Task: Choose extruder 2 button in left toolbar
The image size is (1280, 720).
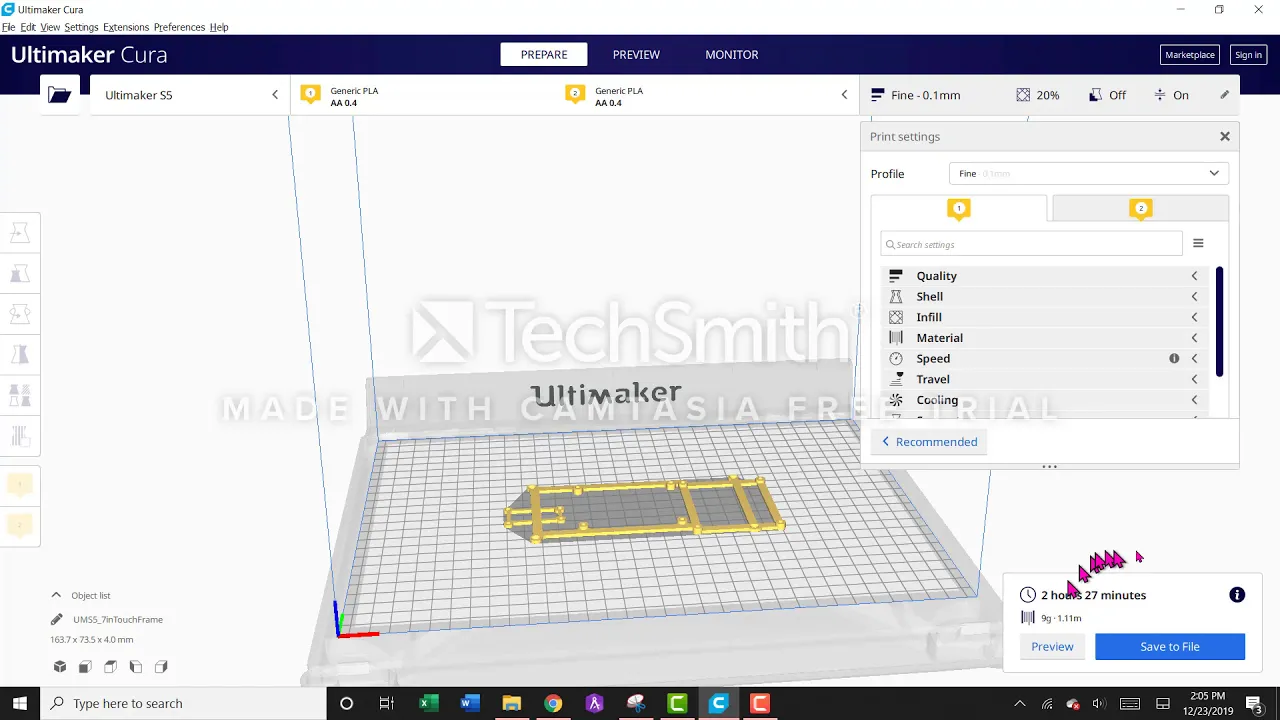Action: coord(20,525)
